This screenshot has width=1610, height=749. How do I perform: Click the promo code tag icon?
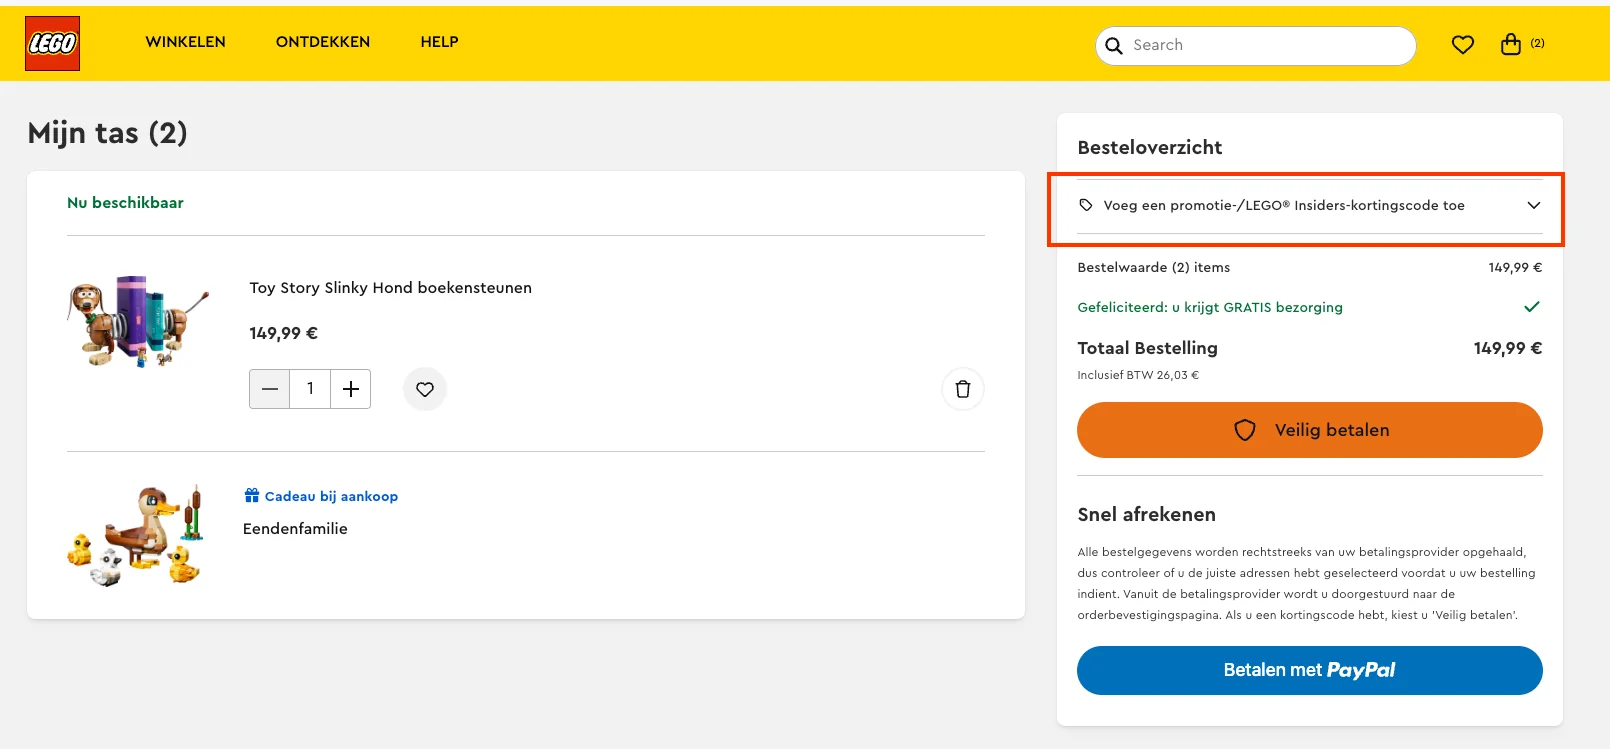[1086, 205]
